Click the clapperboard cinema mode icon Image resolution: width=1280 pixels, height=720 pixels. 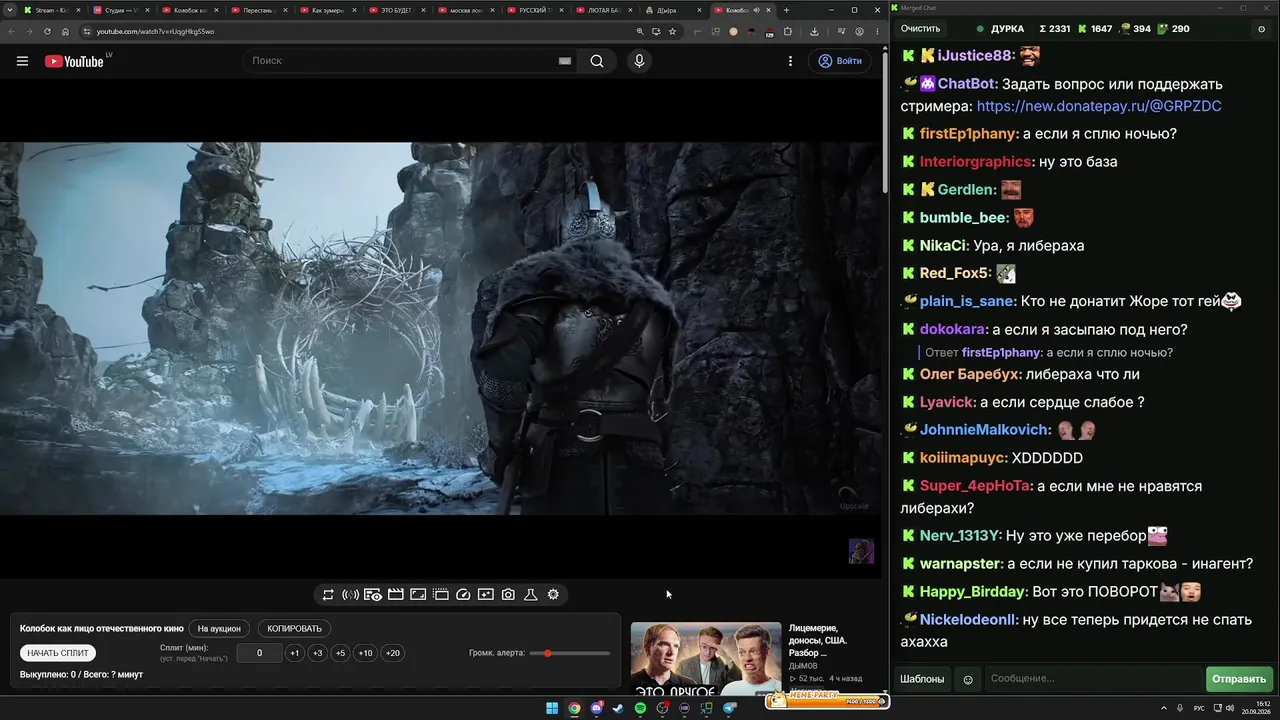pyautogui.click(x=396, y=594)
